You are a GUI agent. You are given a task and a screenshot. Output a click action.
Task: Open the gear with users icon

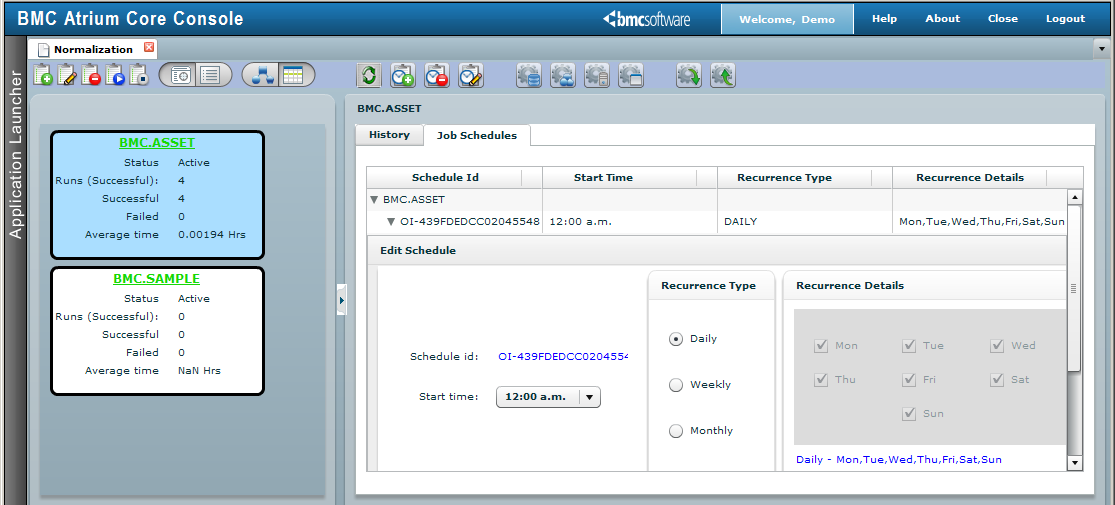tap(562, 75)
